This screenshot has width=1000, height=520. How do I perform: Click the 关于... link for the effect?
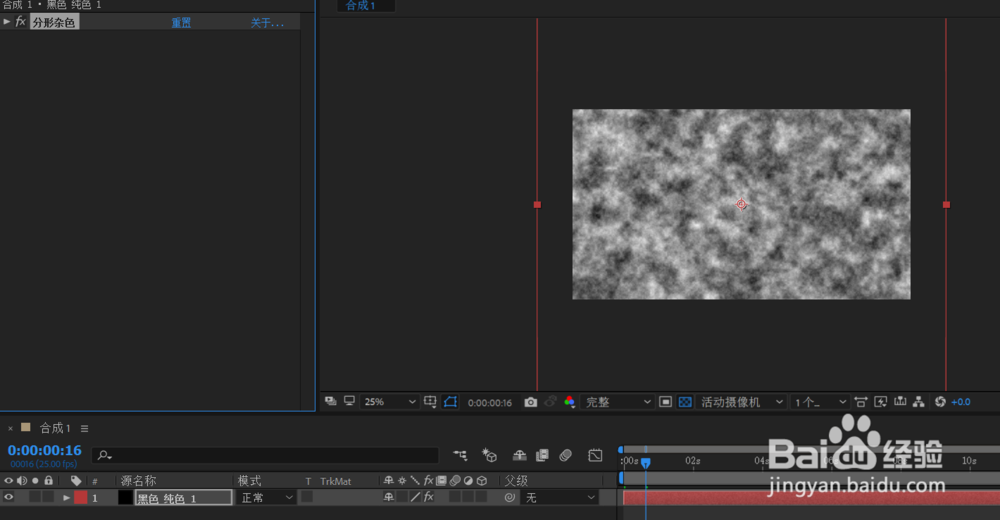(x=267, y=23)
